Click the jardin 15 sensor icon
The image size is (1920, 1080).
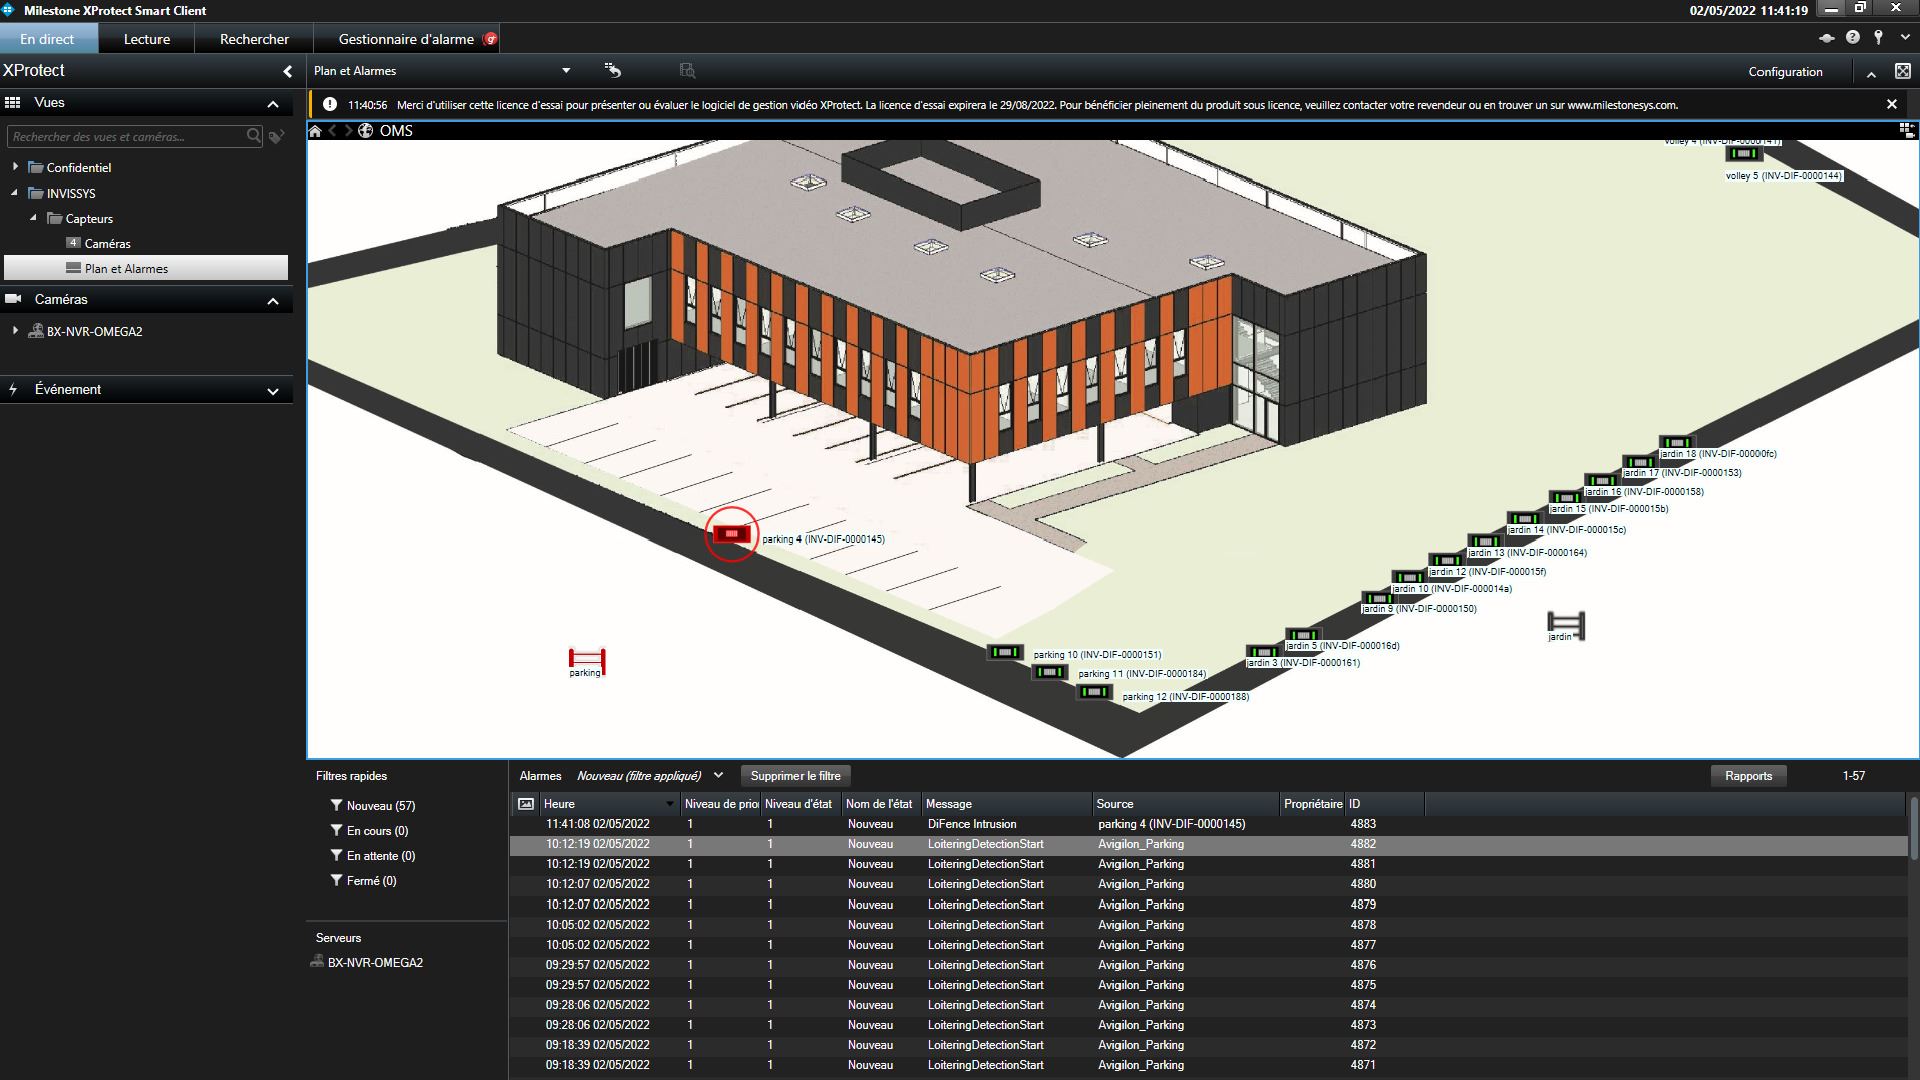(1565, 498)
